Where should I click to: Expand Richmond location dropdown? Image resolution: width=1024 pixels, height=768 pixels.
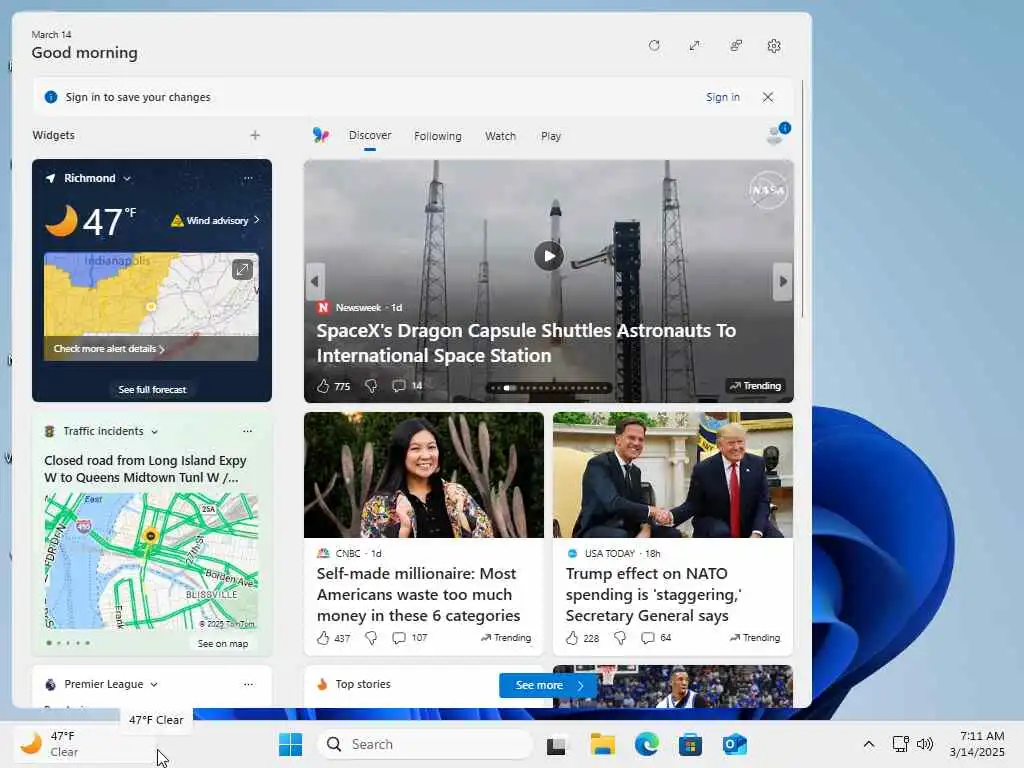pos(127,178)
